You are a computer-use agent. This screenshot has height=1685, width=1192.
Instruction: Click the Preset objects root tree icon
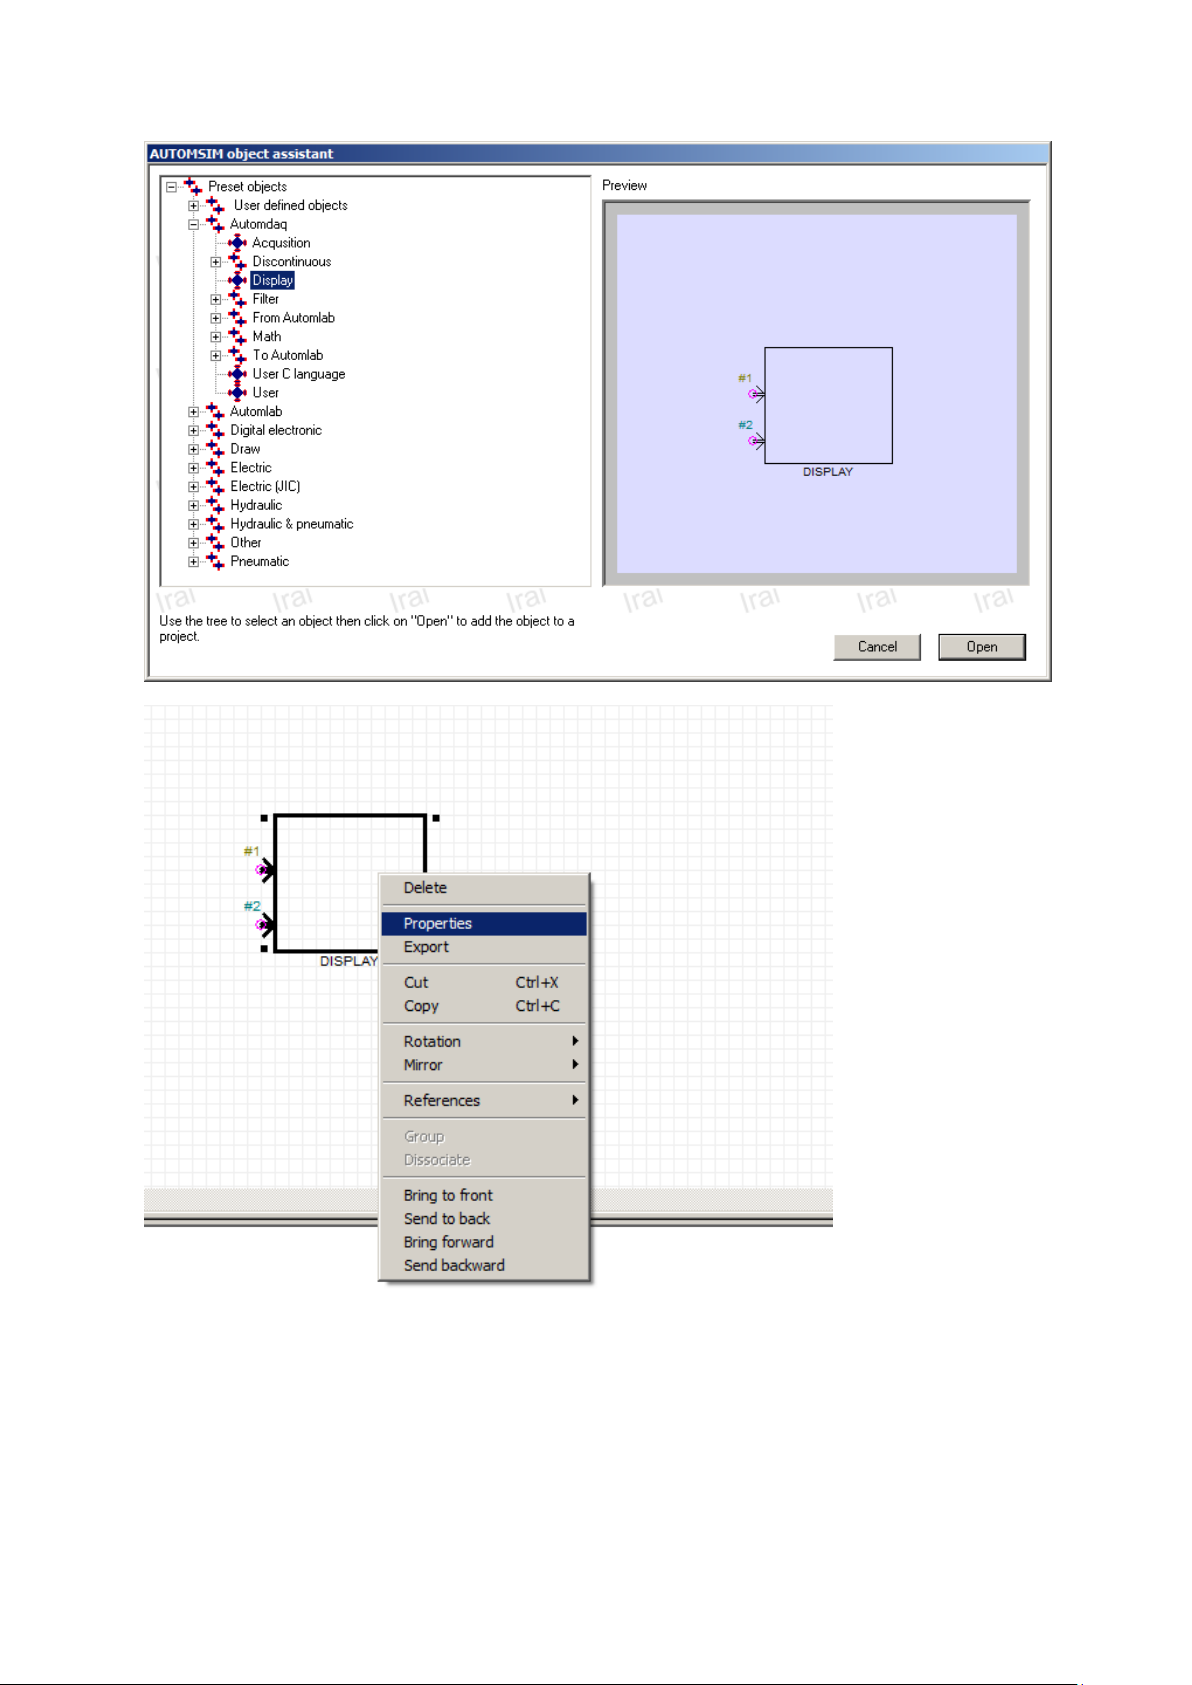193,186
